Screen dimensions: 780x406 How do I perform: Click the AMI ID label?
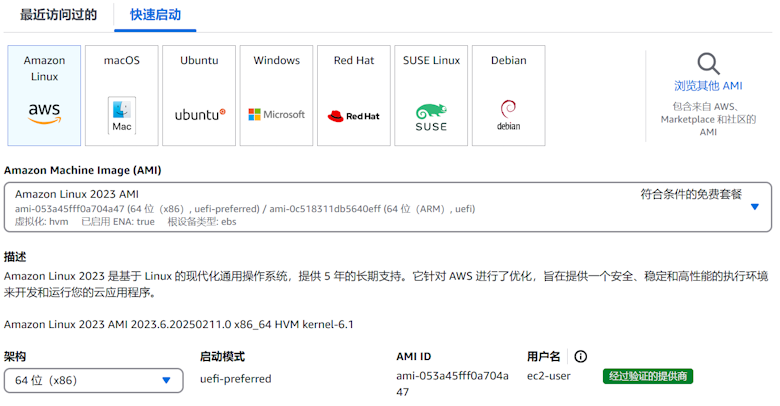[414, 357]
